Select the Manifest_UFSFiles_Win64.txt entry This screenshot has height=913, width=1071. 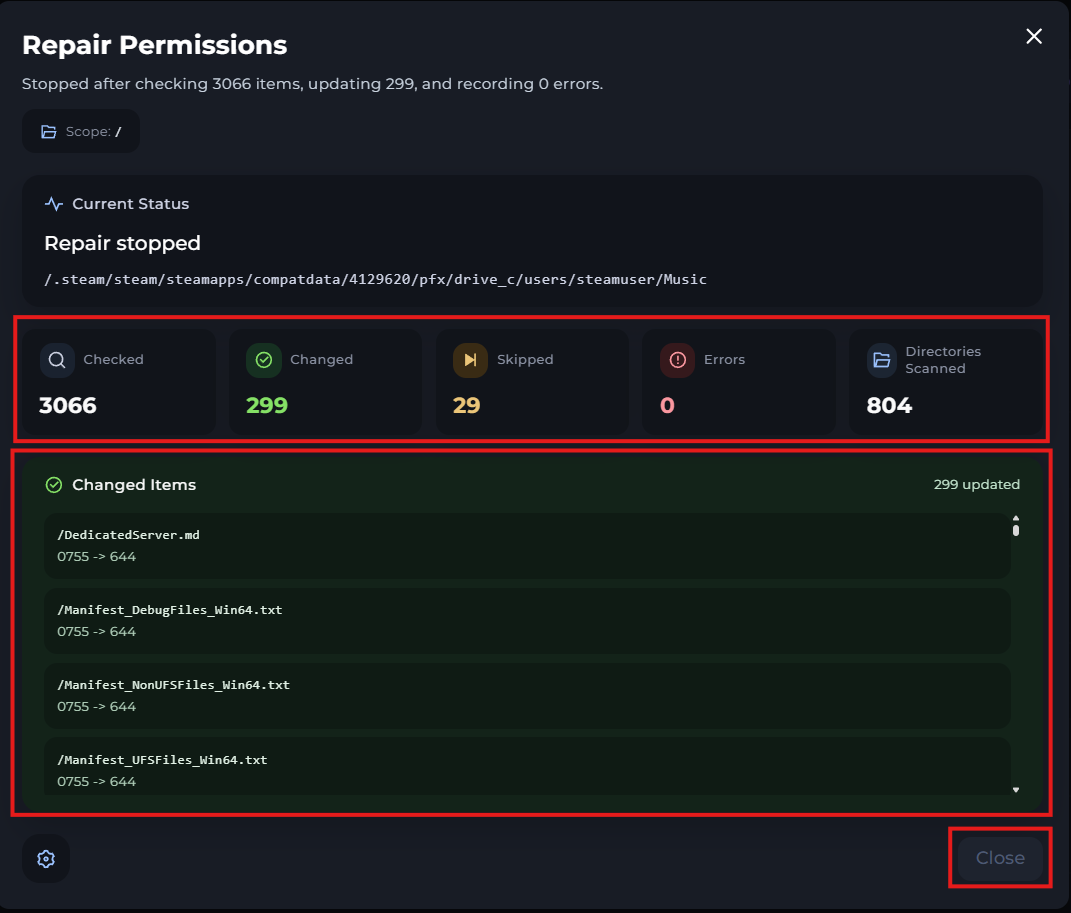point(527,768)
